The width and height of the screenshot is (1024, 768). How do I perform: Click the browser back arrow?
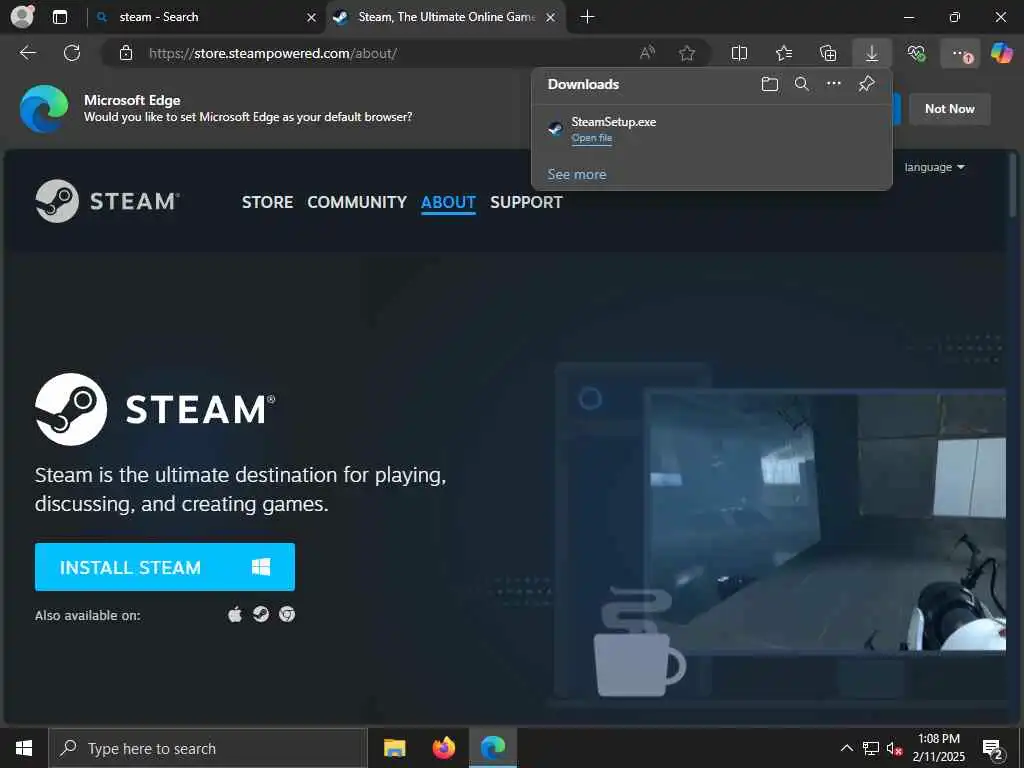click(28, 53)
